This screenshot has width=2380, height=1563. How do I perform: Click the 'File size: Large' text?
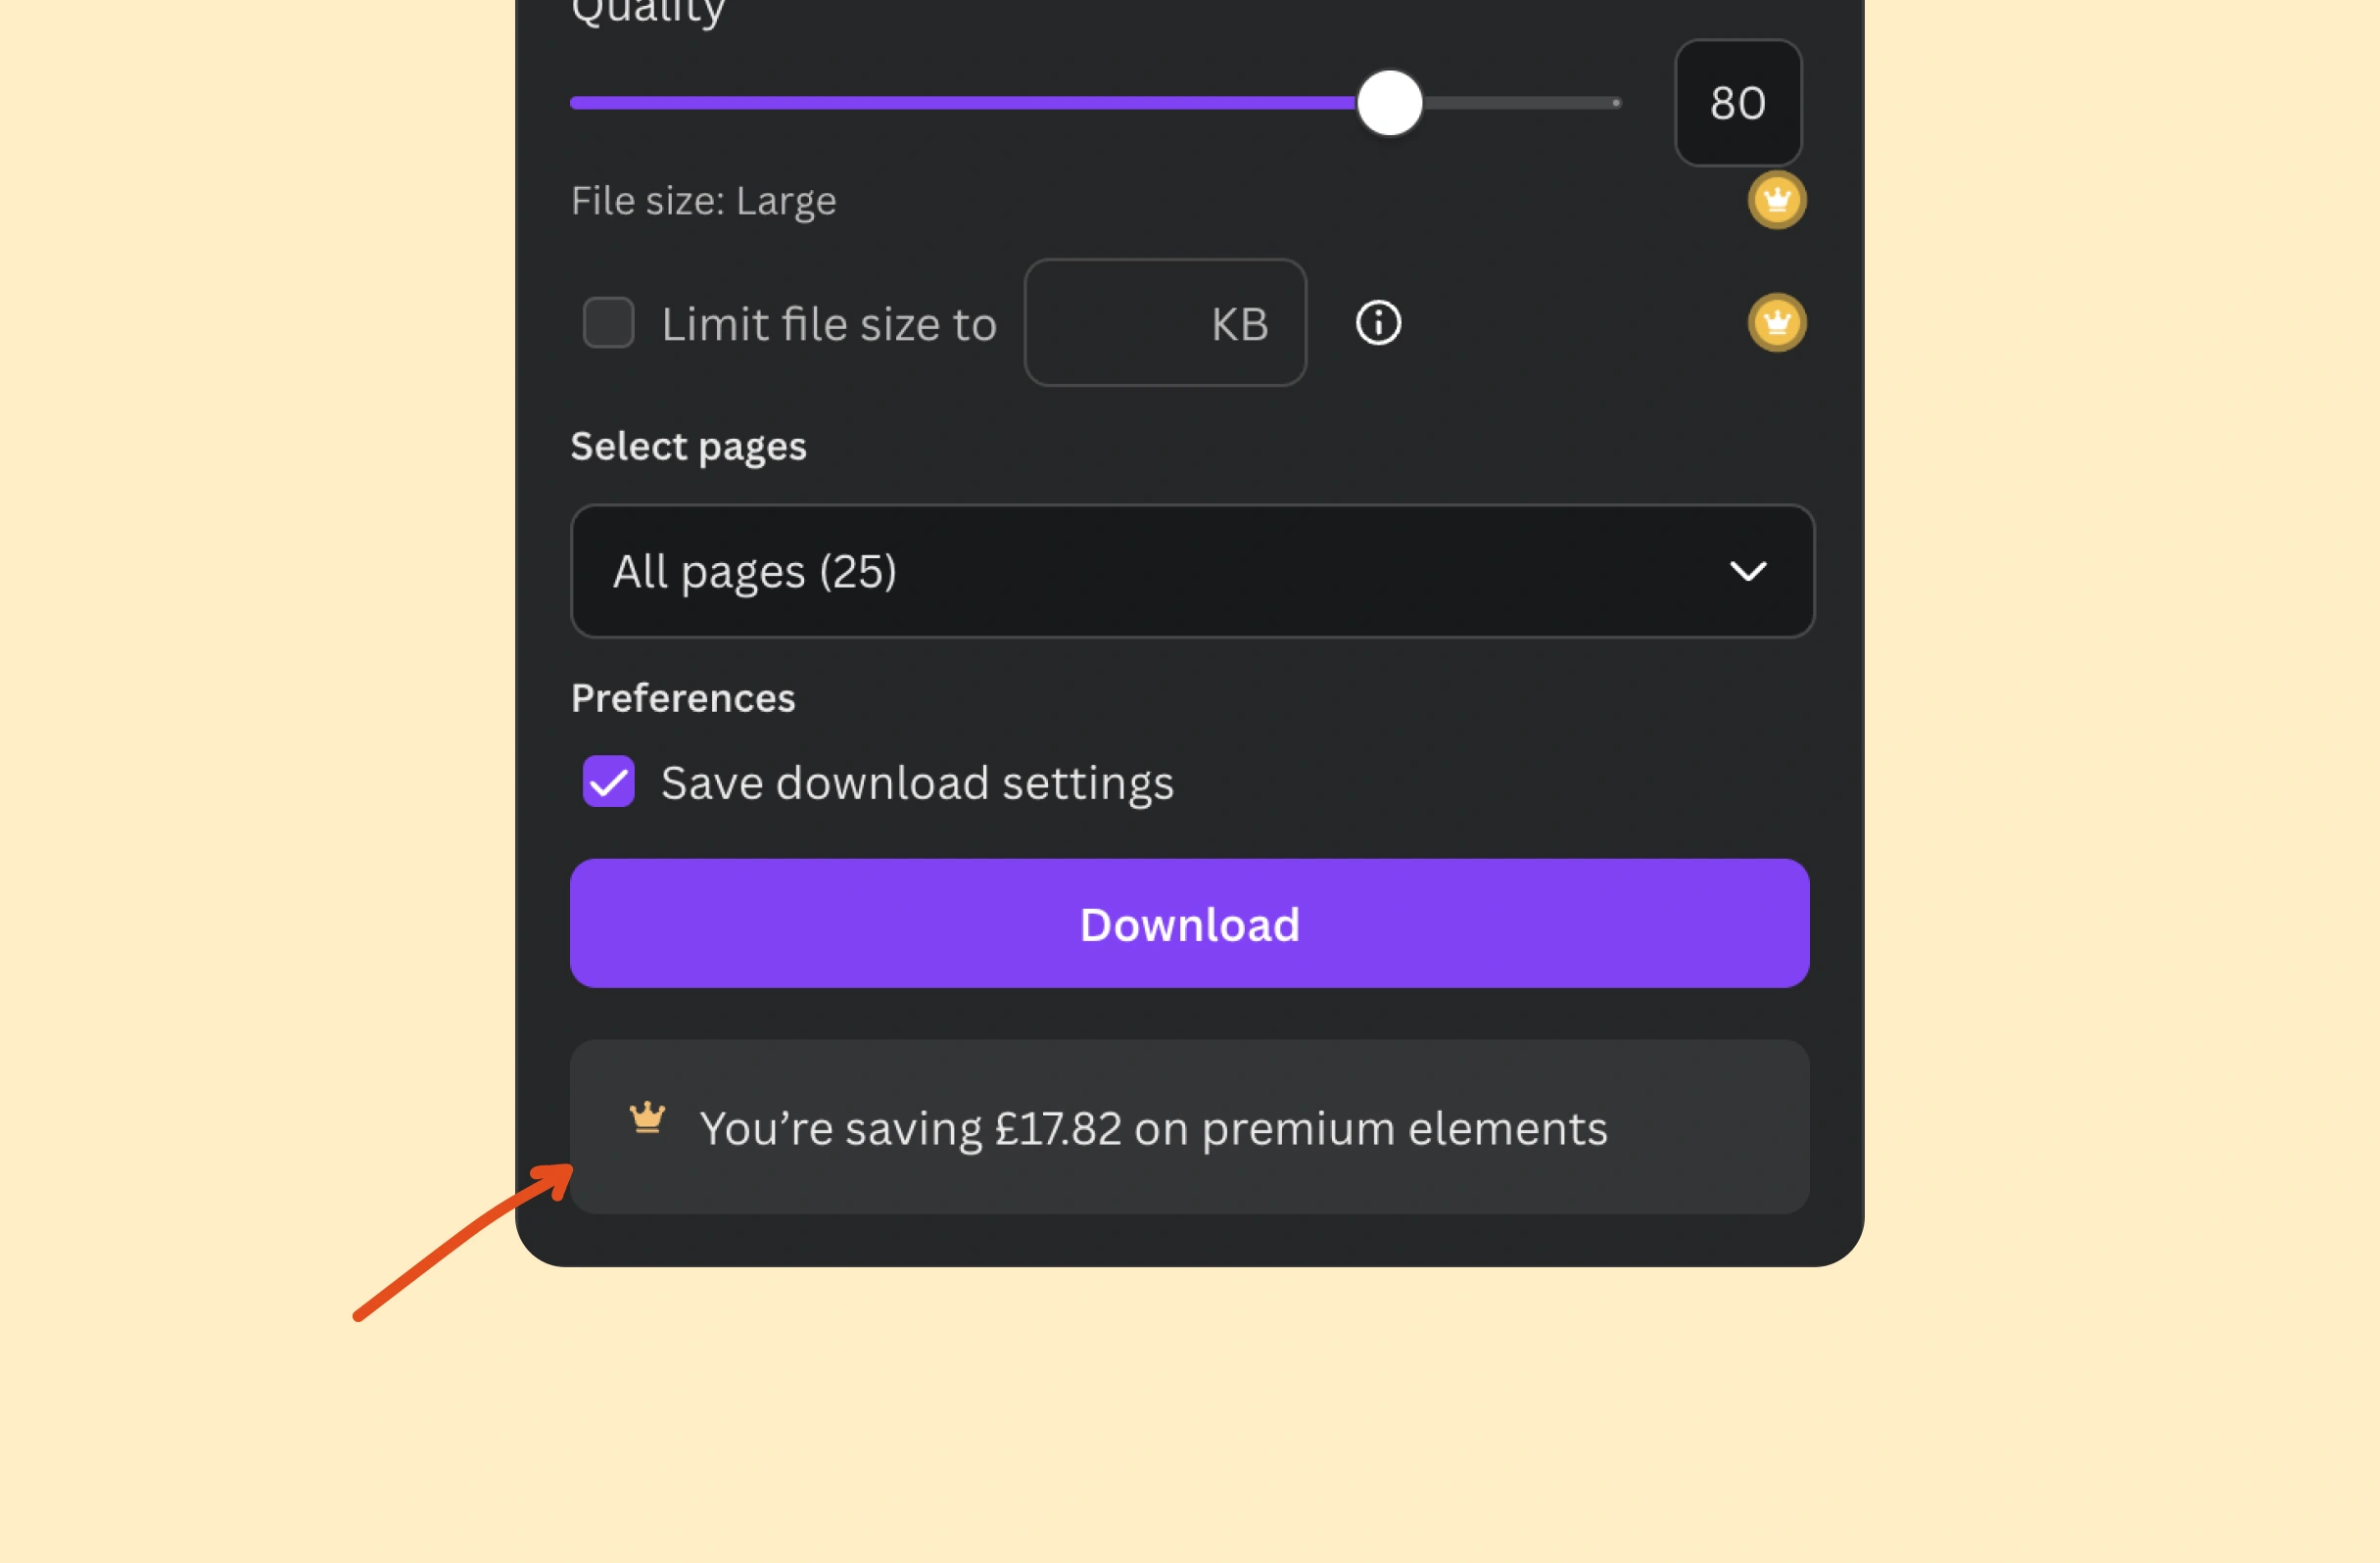coord(703,201)
